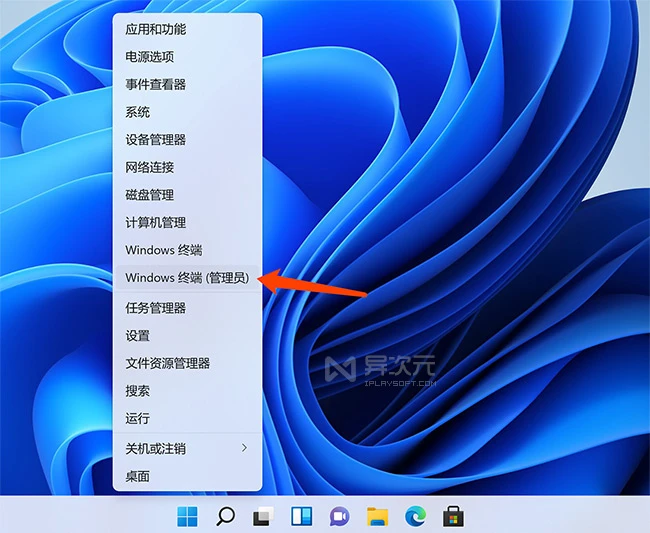Open Microsoft Store taskbar icon

pyautogui.click(x=454, y=516)
